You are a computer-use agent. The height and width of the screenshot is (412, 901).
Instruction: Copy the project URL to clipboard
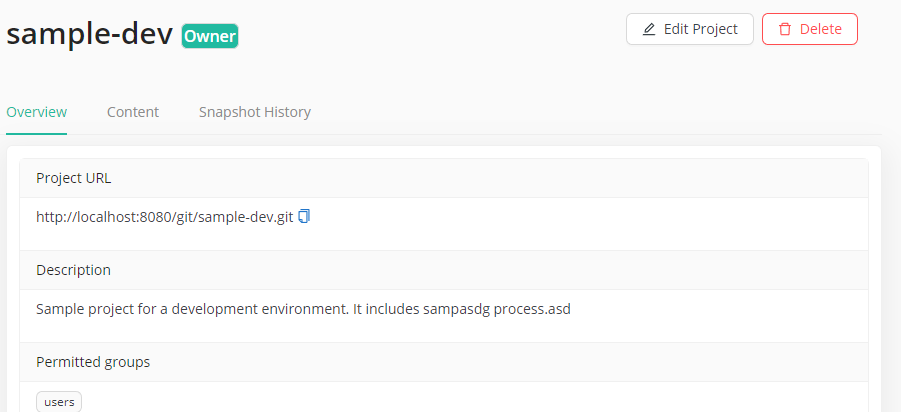[x=304, y=216]
